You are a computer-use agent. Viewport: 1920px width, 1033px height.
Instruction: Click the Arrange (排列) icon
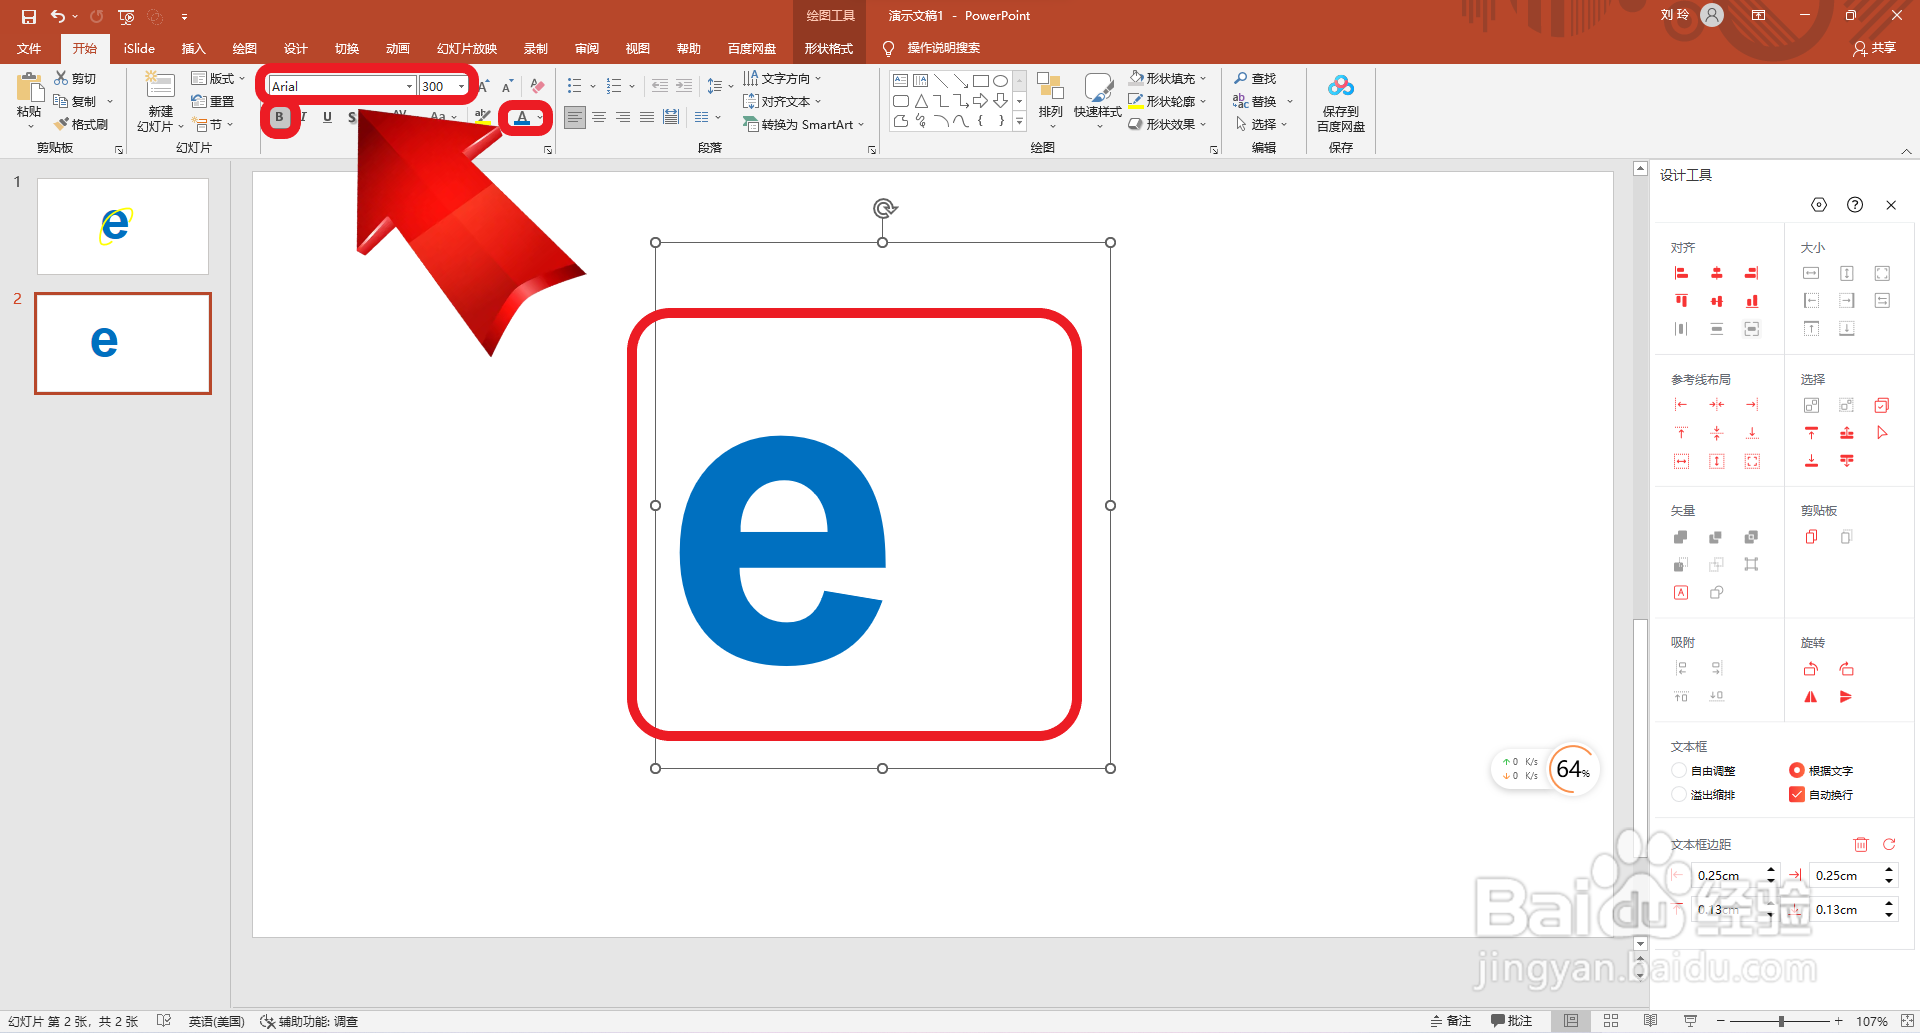[x=1050, y=87]
